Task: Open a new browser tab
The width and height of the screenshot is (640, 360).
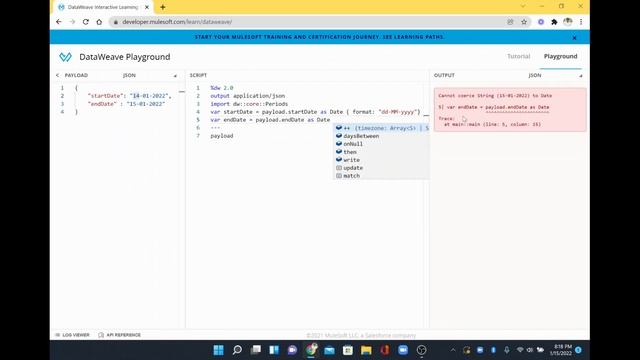Action: [162, 7]
